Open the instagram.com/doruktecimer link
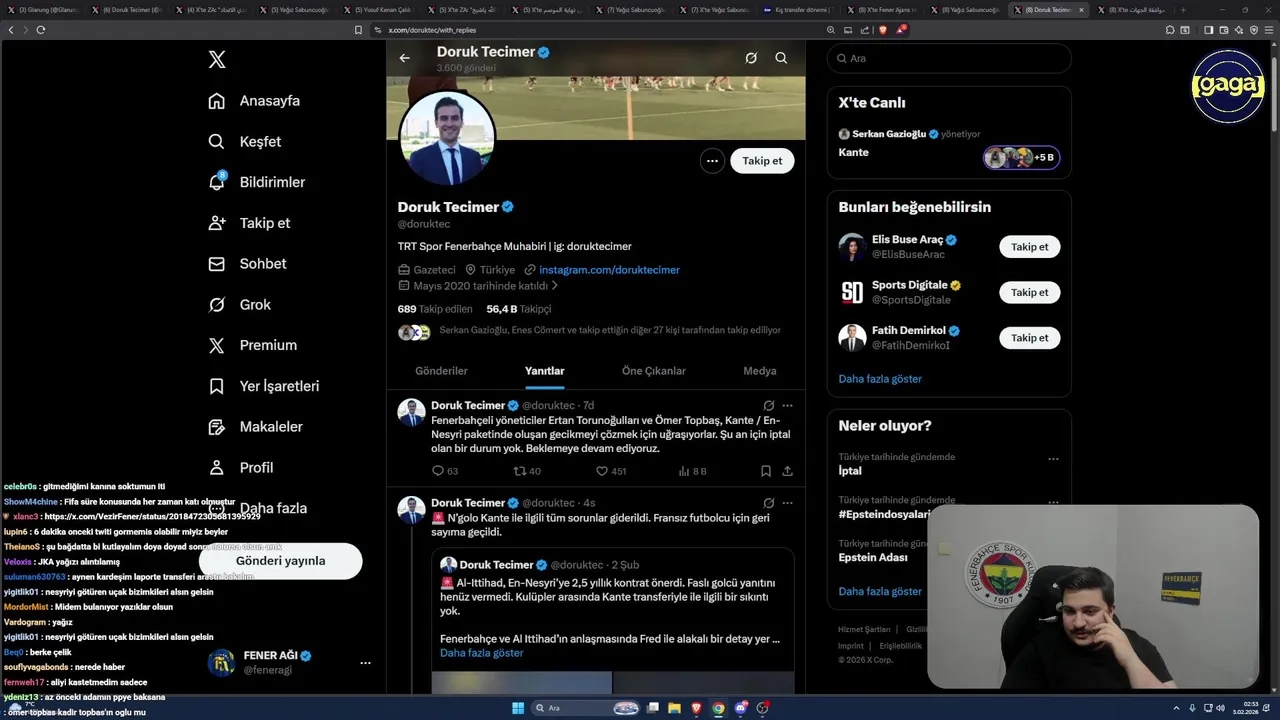 click(x=609, y=270)
